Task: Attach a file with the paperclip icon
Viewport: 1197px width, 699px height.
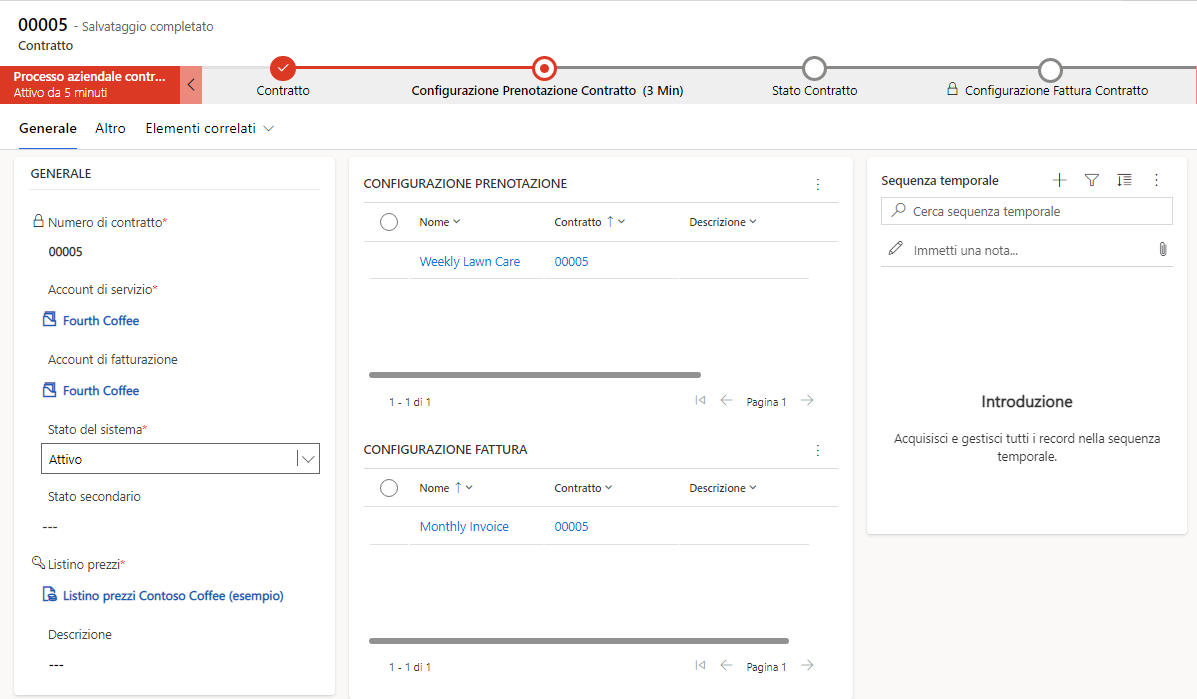Action: pyautogui.click(x=1163, y=250)
